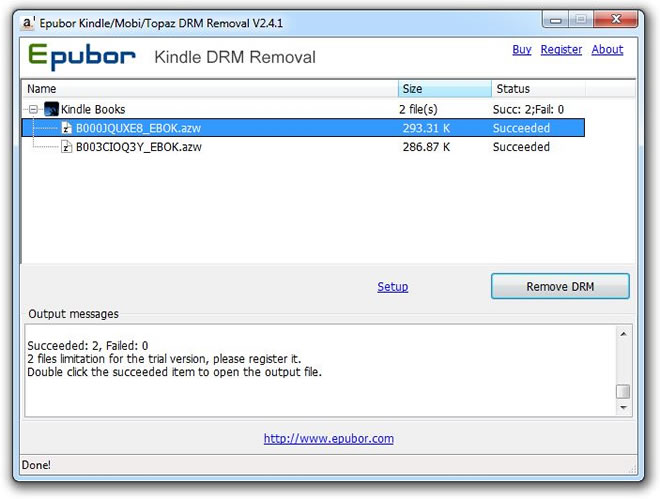
Task: Select the B003CIOQ3Y_EBOK.azw row
Action: click(303, 146)
